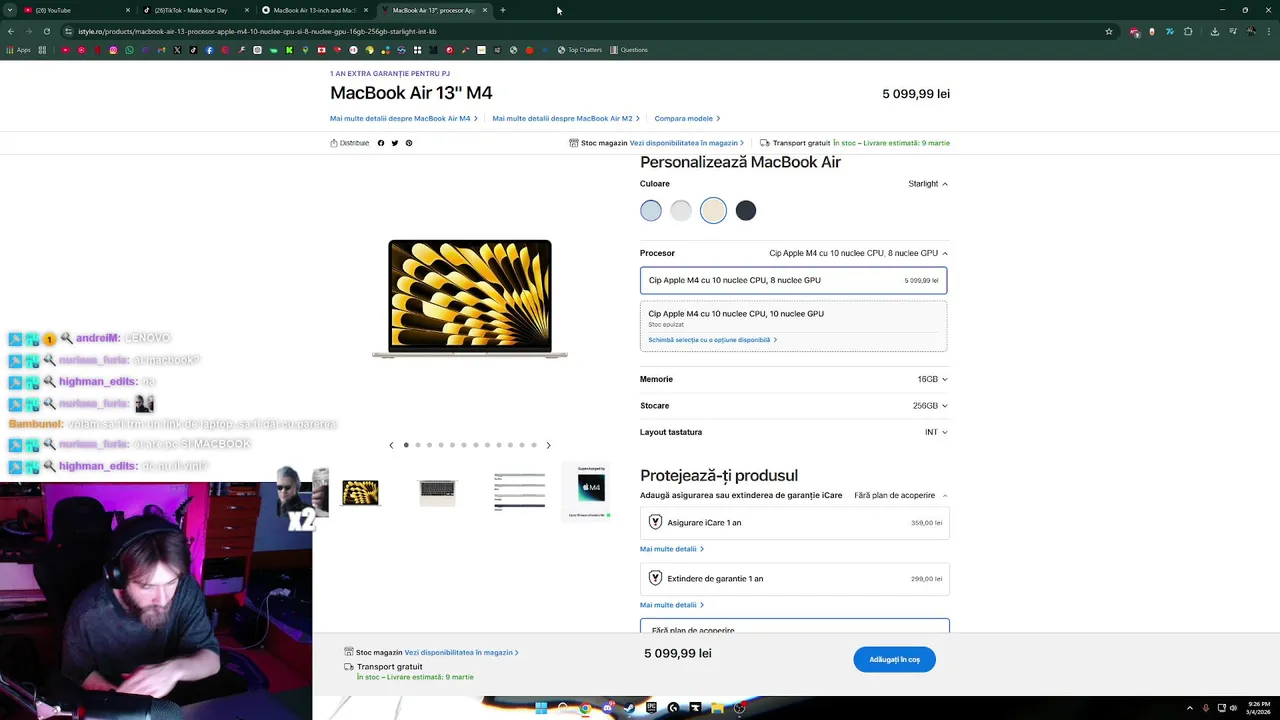Expand Layout tastatura INT dropdown

(x=794, y=432)
